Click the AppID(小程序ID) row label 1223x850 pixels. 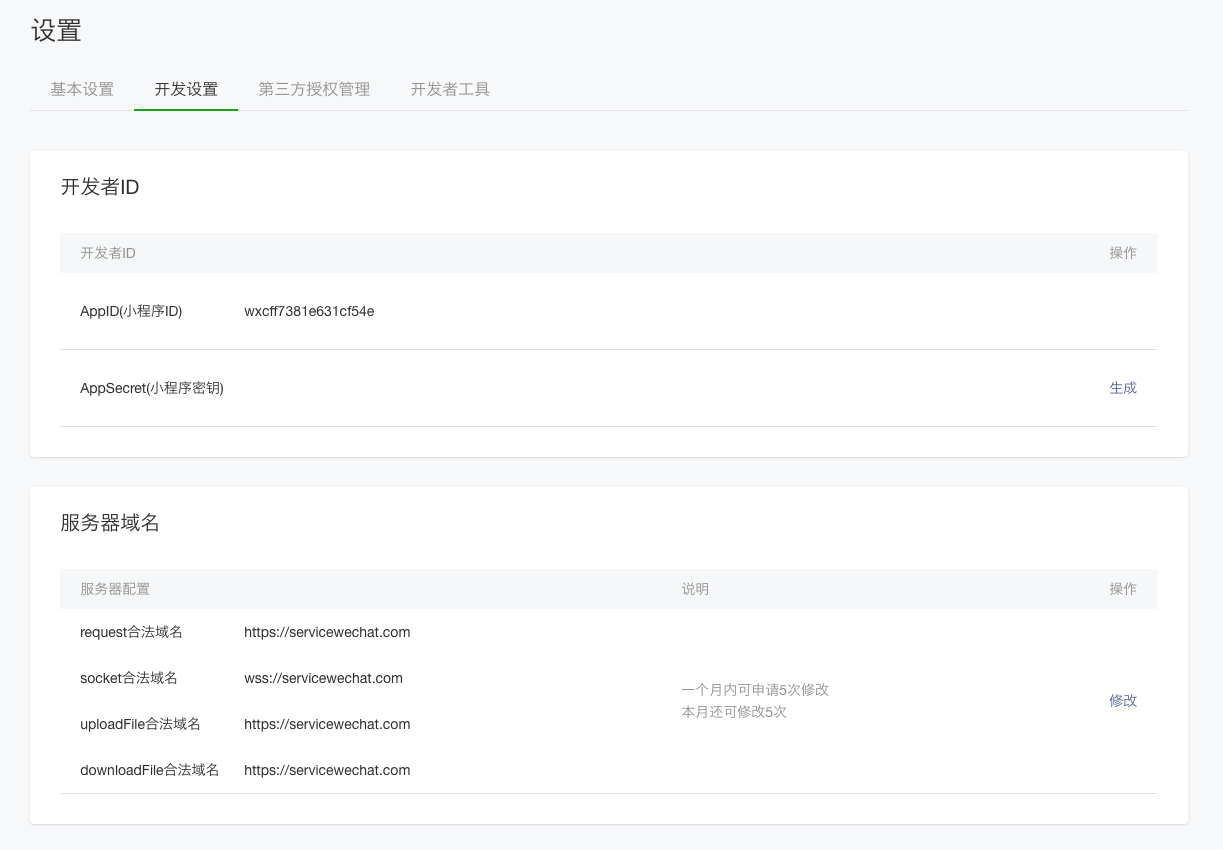[132, 311]
